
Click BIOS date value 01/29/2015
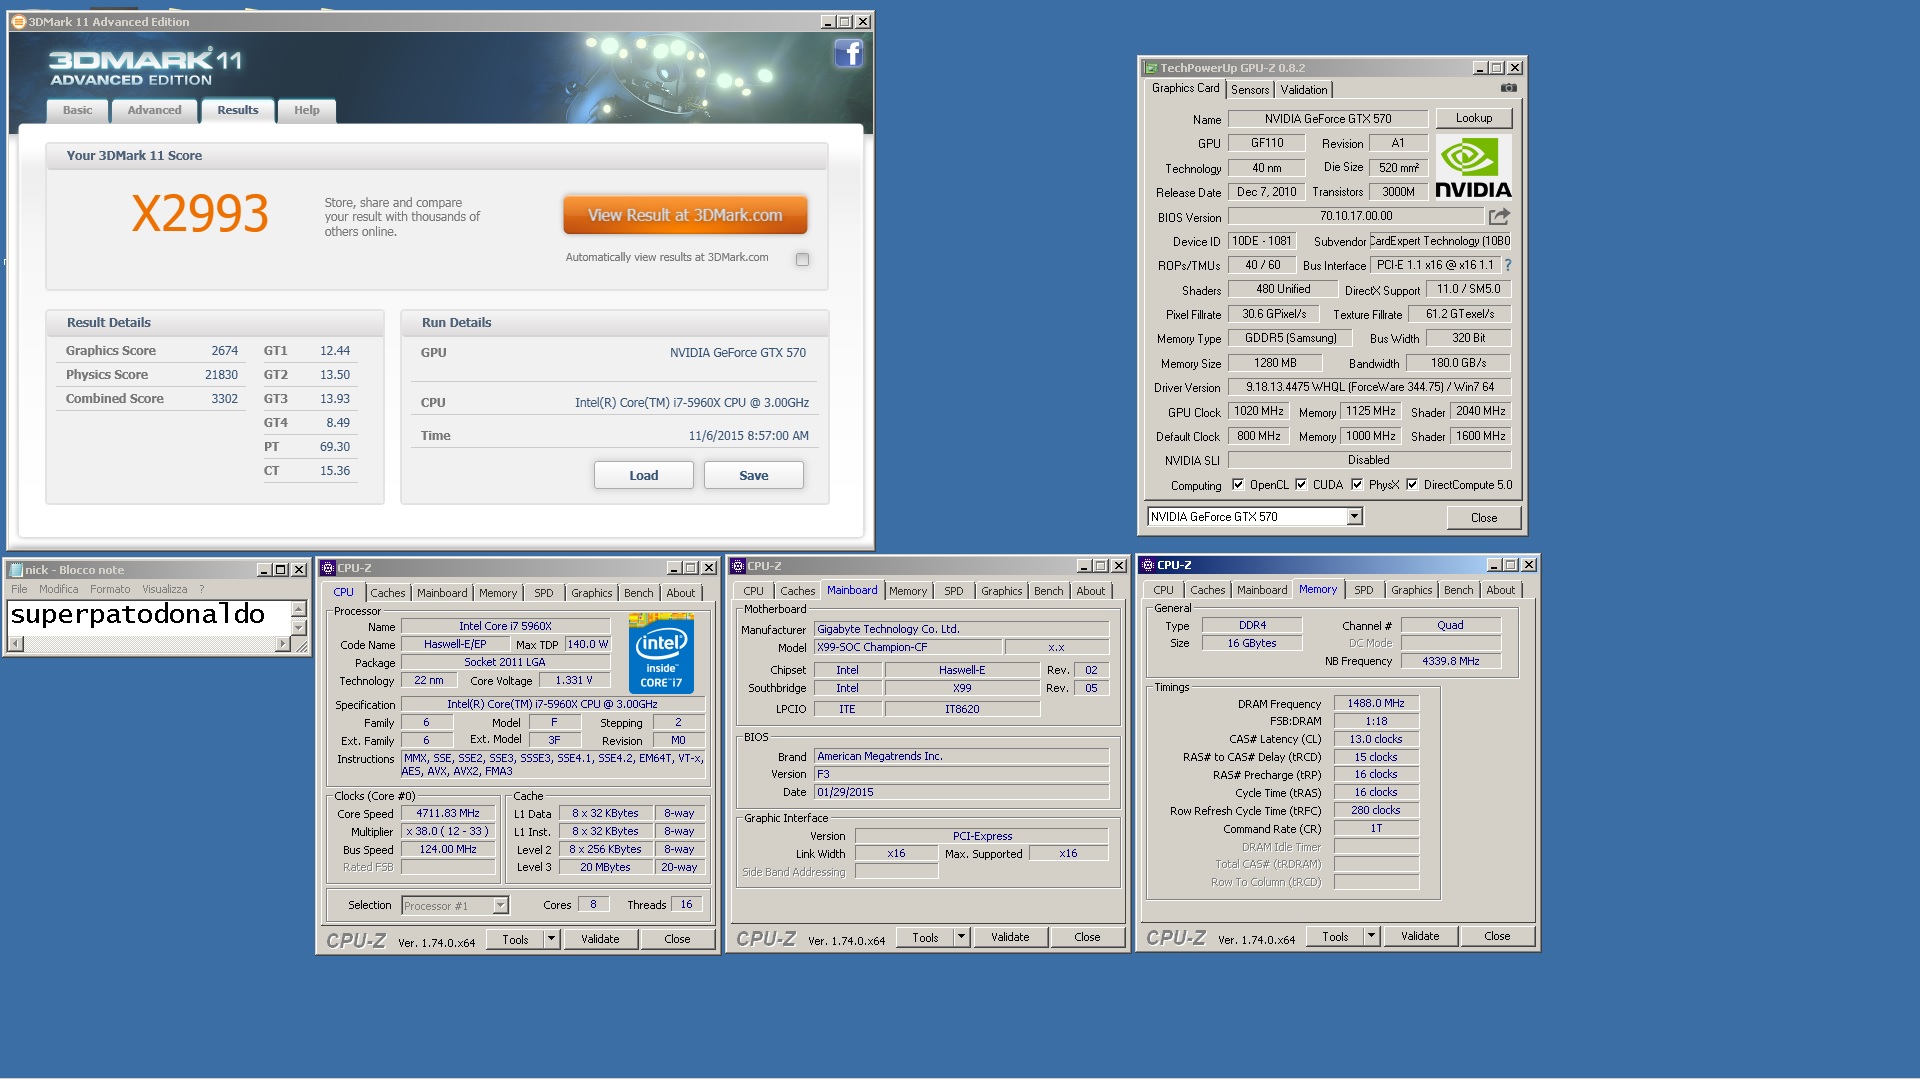(961, 792)
